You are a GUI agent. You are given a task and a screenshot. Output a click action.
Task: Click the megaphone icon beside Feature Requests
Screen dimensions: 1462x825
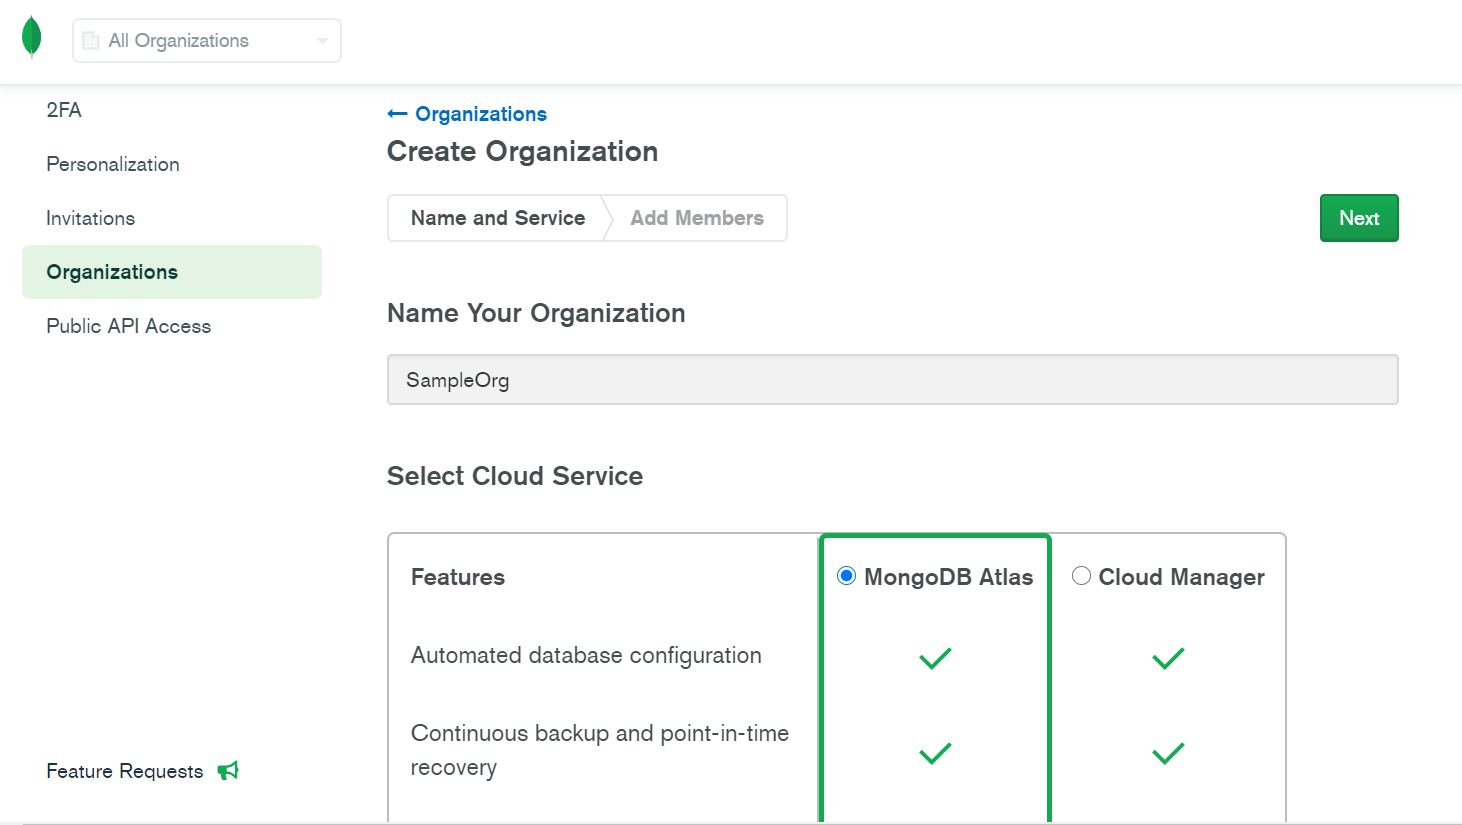(x=228, y=770)
